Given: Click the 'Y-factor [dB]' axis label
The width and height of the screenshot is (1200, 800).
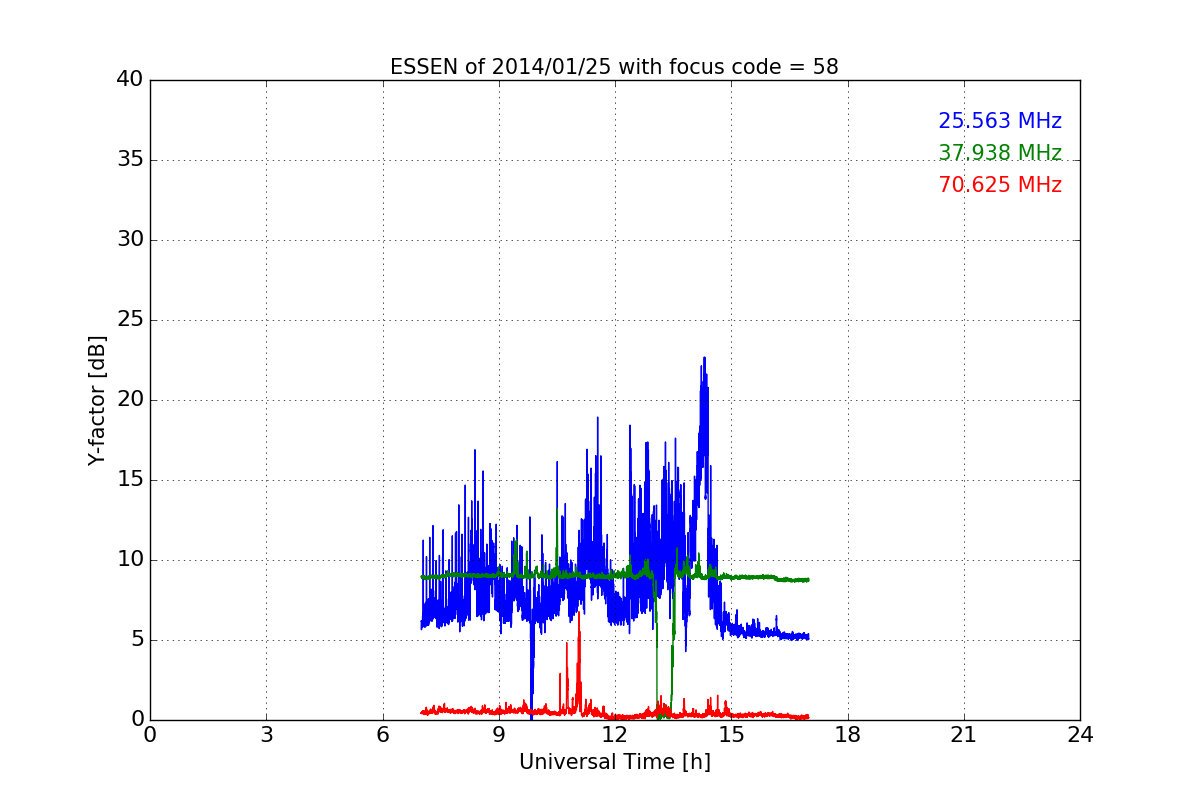Looking at the screenshot, I should point(97,400).
